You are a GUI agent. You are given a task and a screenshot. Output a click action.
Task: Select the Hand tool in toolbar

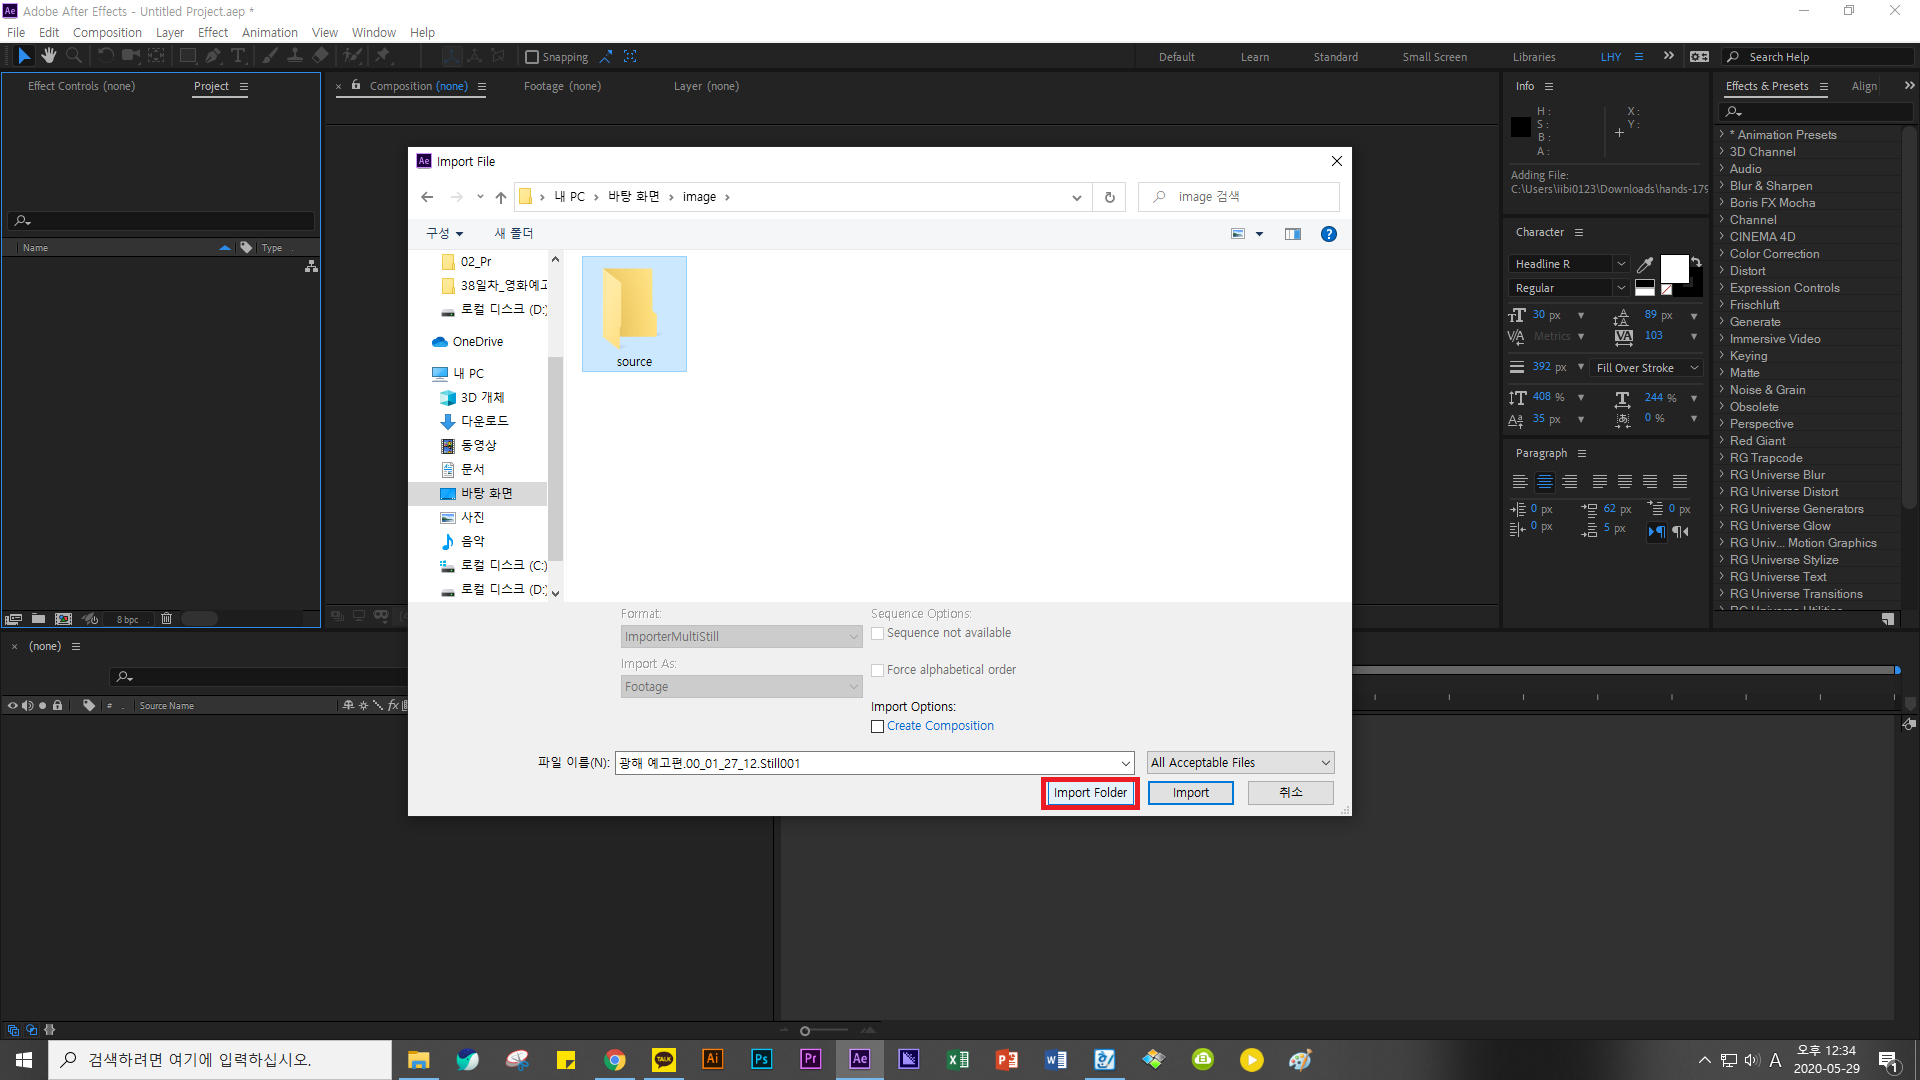click(x=48, y=56)
